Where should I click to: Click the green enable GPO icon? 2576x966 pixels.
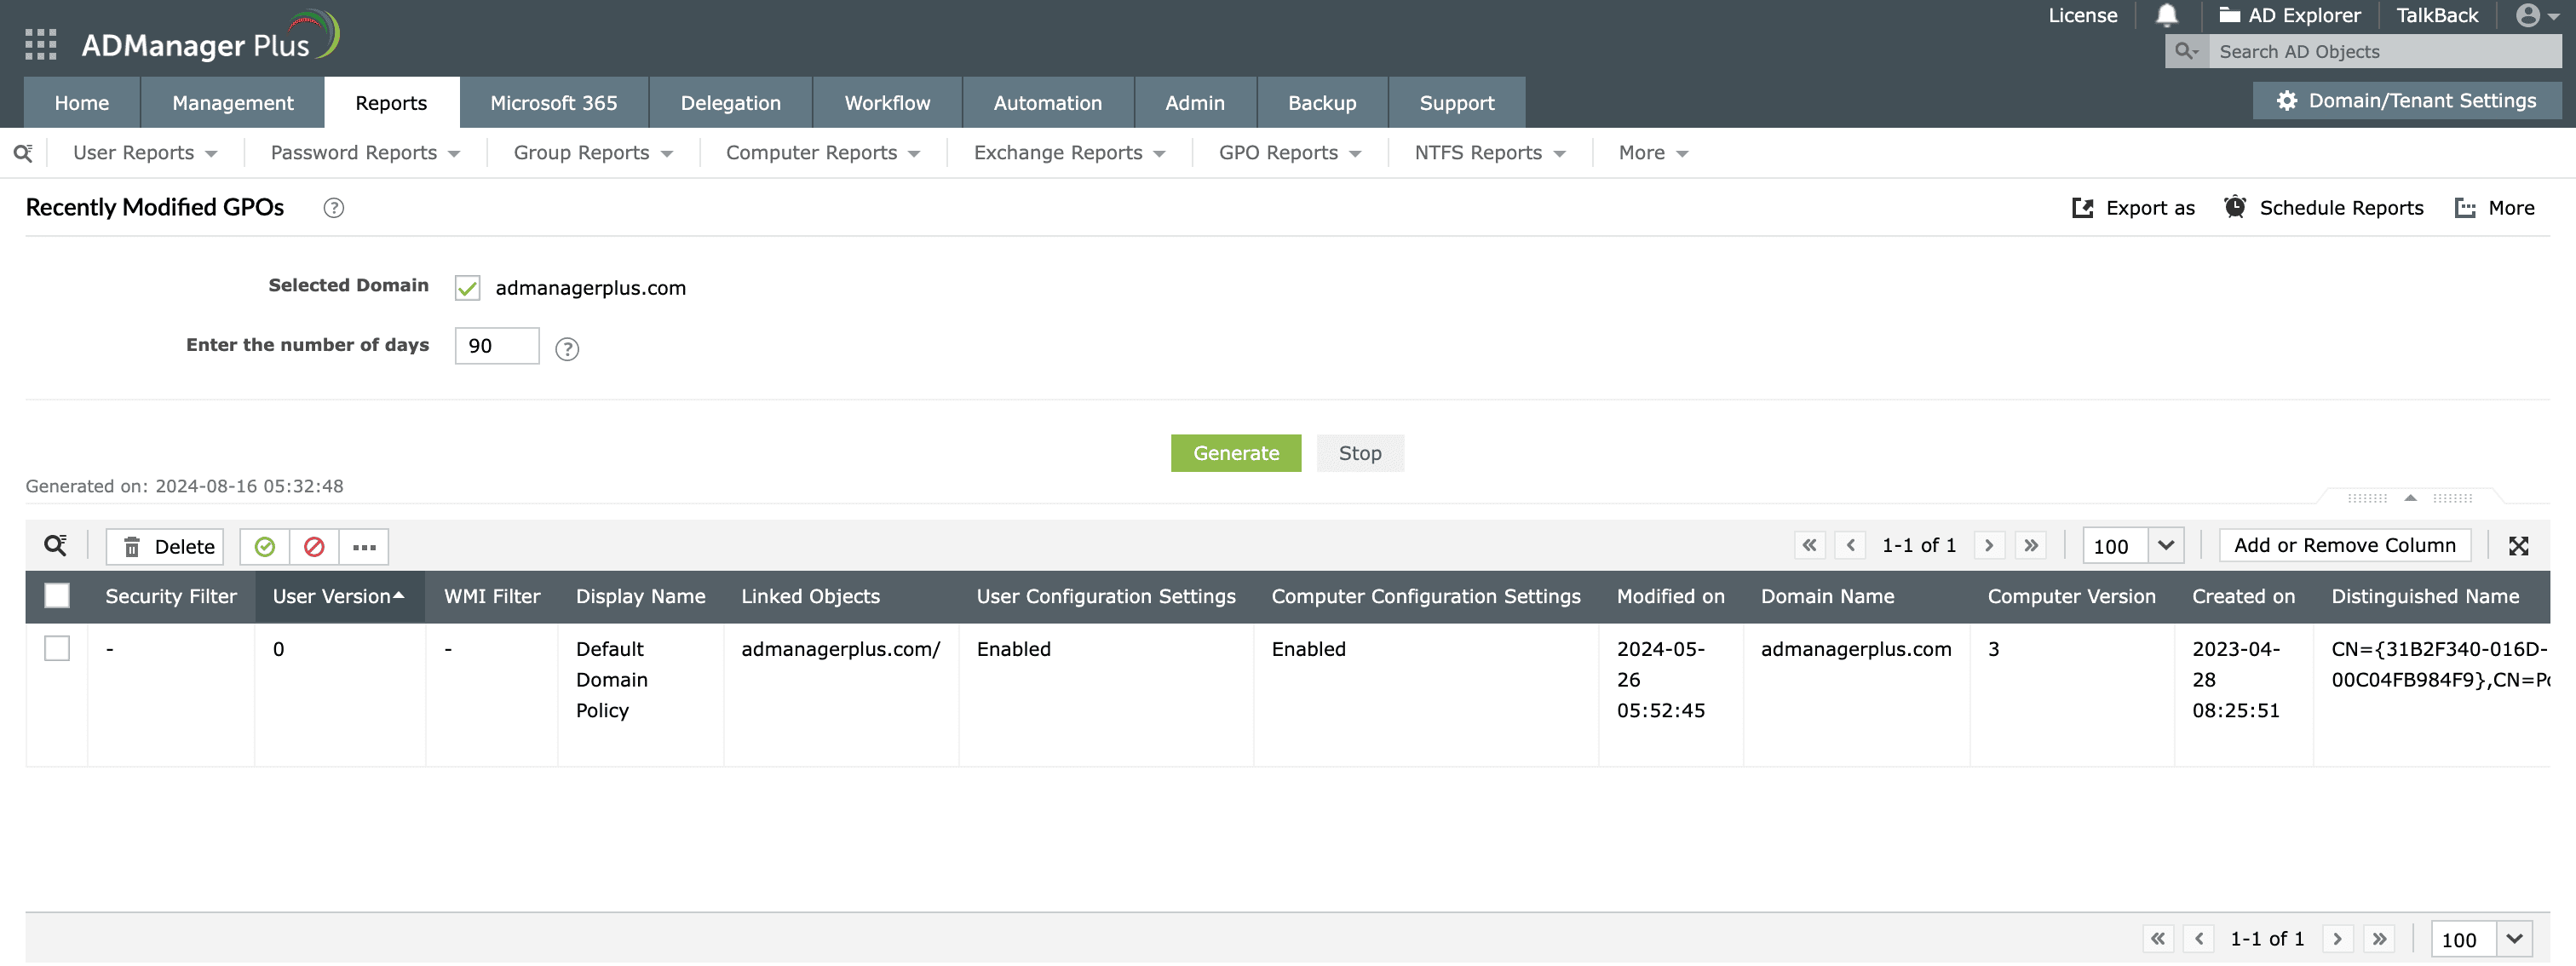pyautogui.click(x=265, y=546)
